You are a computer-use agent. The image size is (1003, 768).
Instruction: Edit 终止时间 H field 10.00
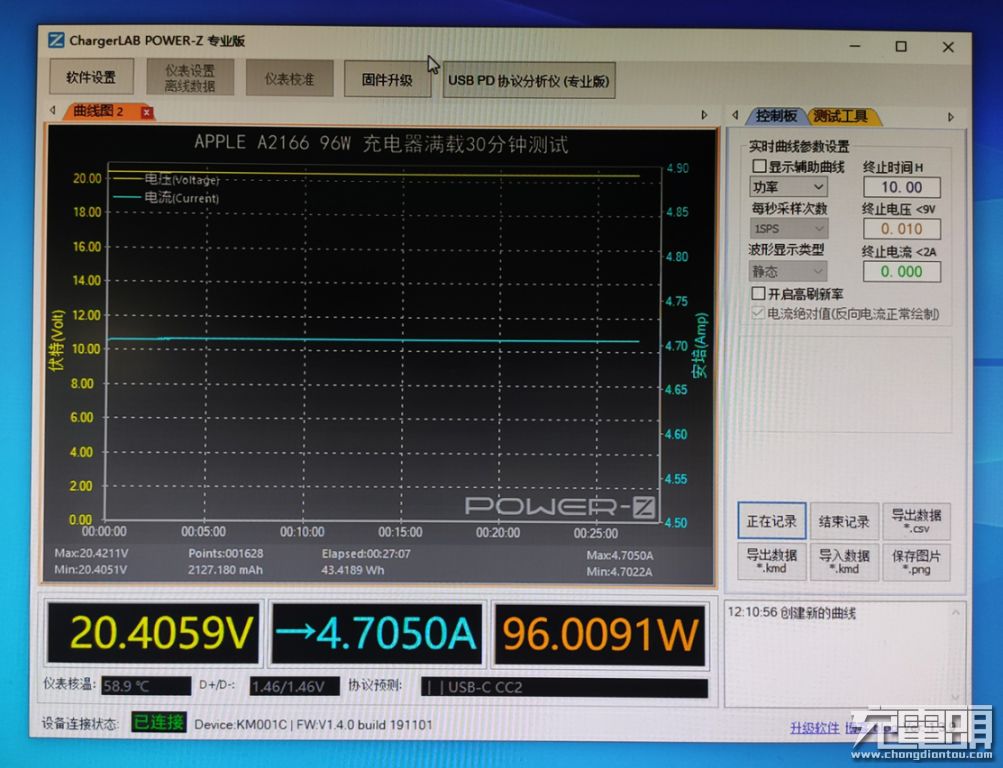coord(902,187)
